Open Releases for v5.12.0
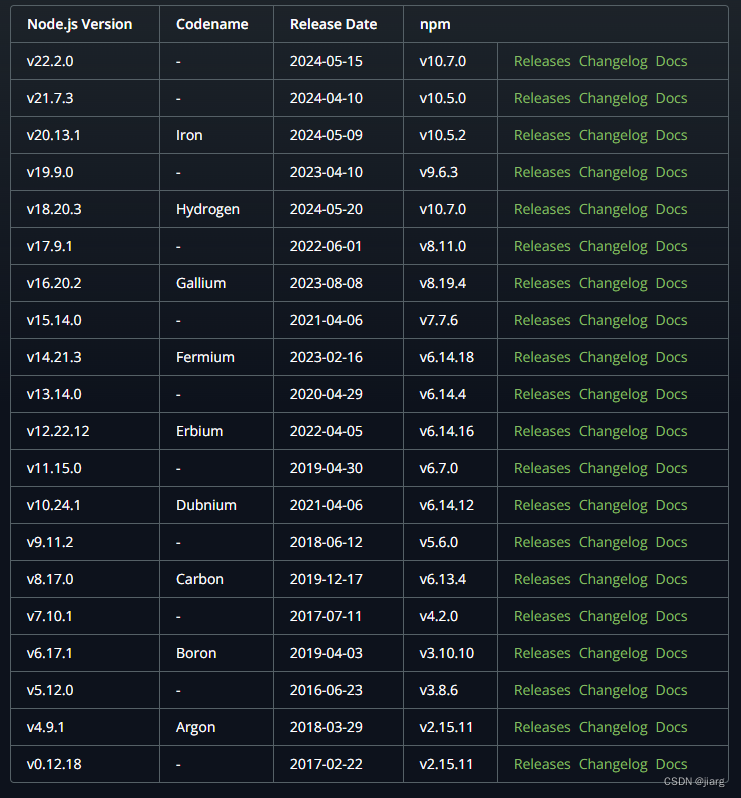 (542, 690)
